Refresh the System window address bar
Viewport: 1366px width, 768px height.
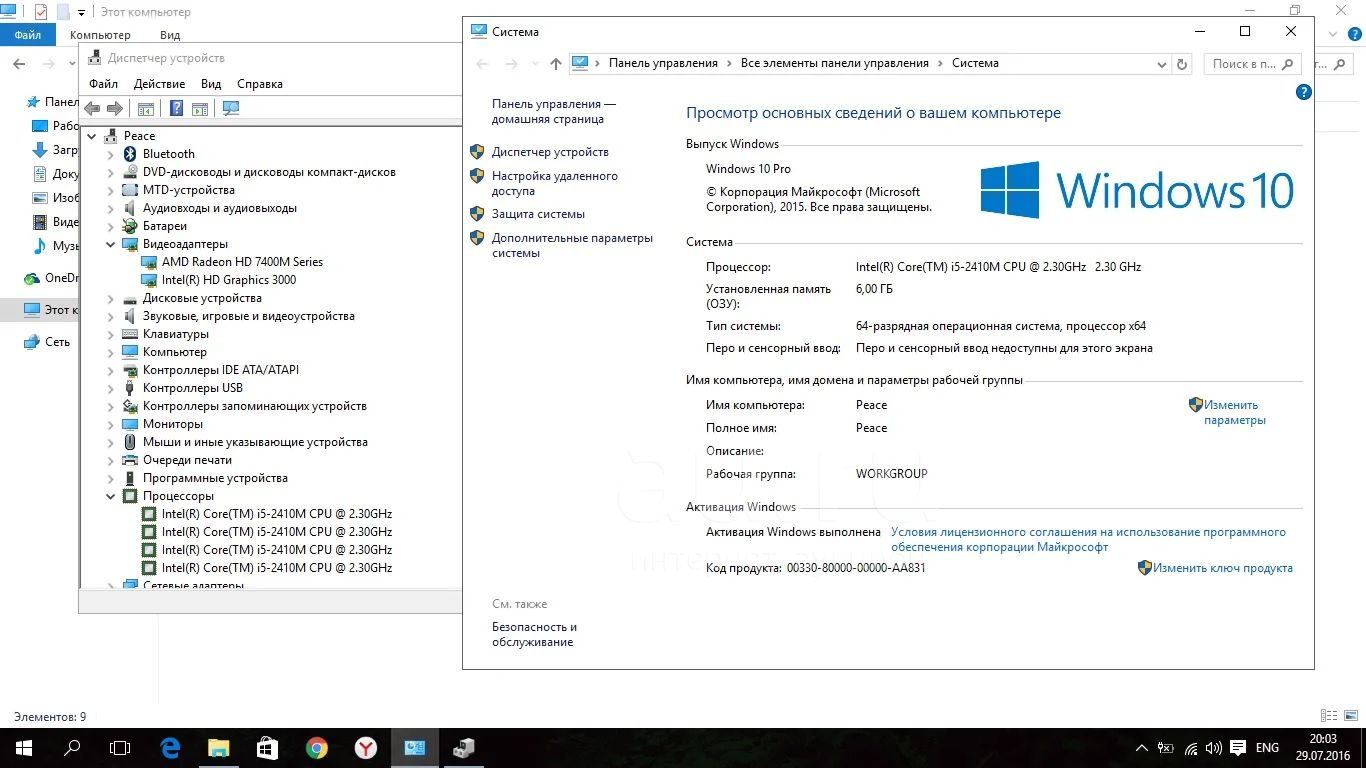click(x=1182, y=63)
